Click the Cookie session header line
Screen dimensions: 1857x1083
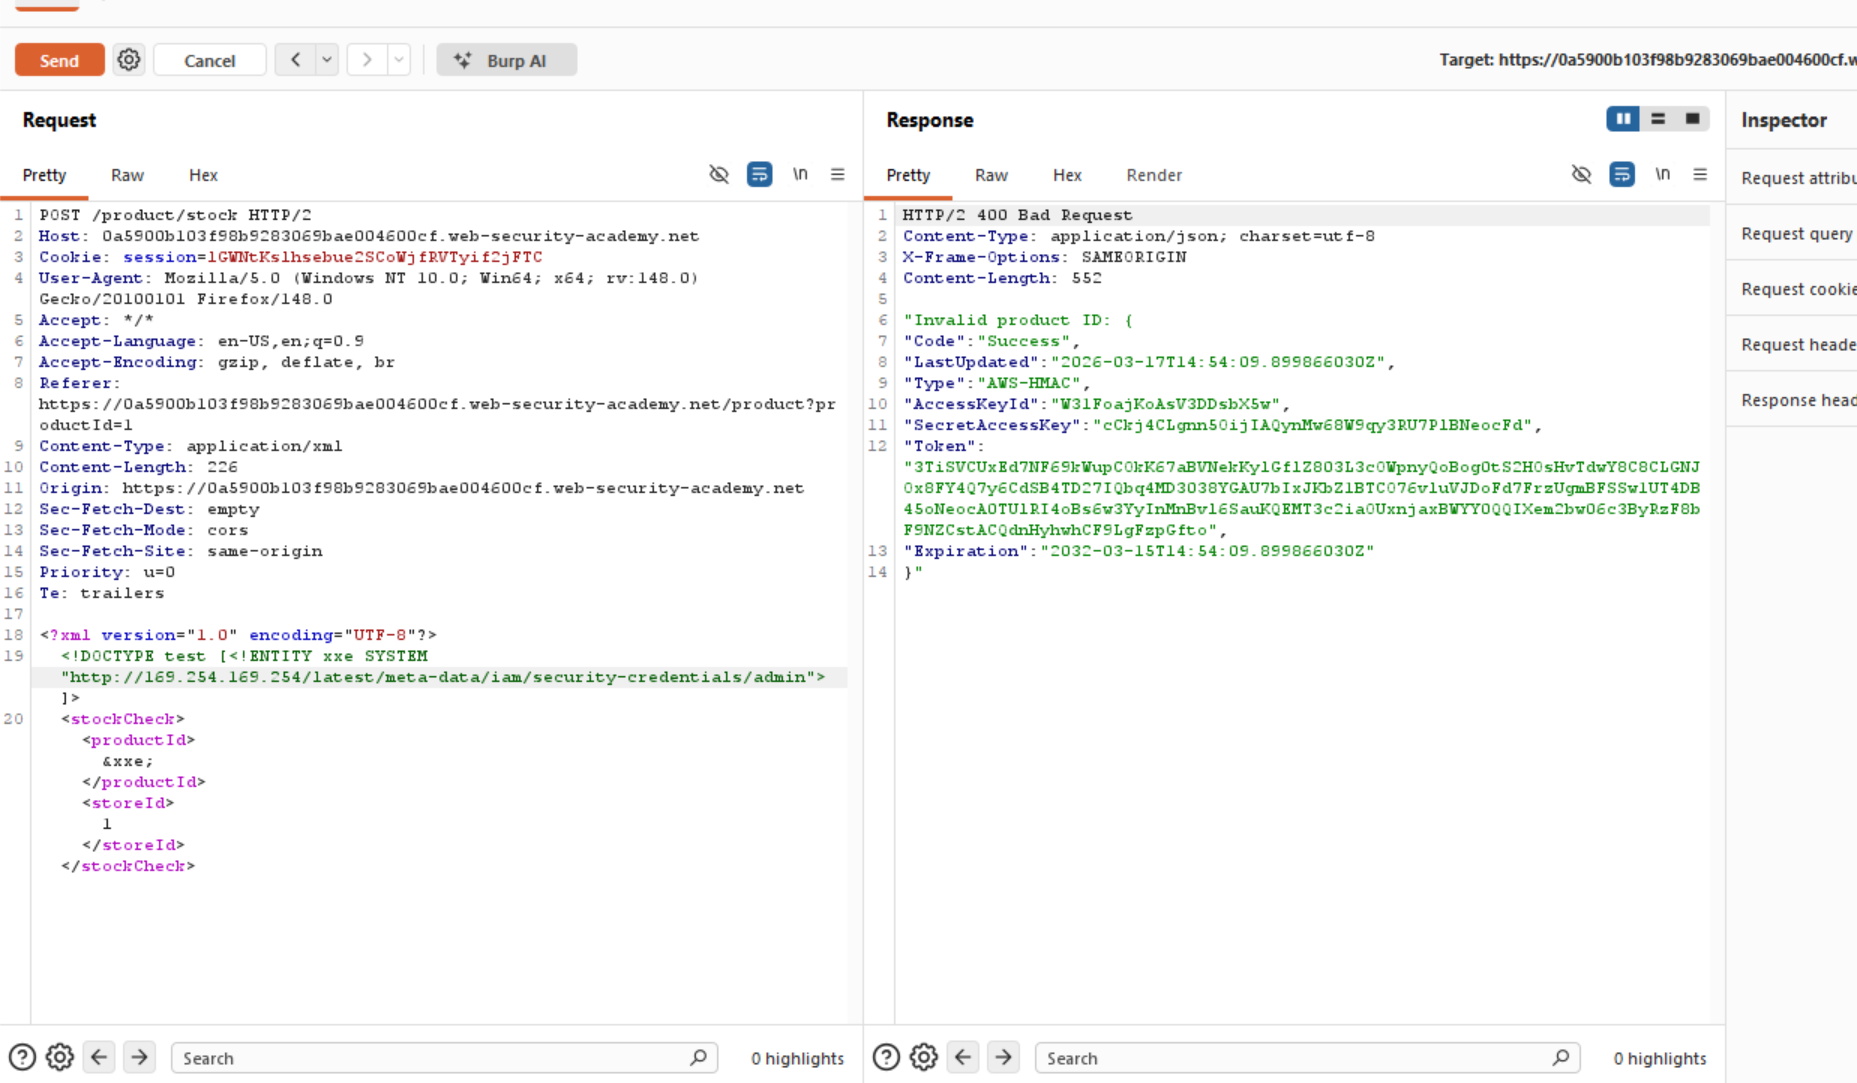(291, 257)
